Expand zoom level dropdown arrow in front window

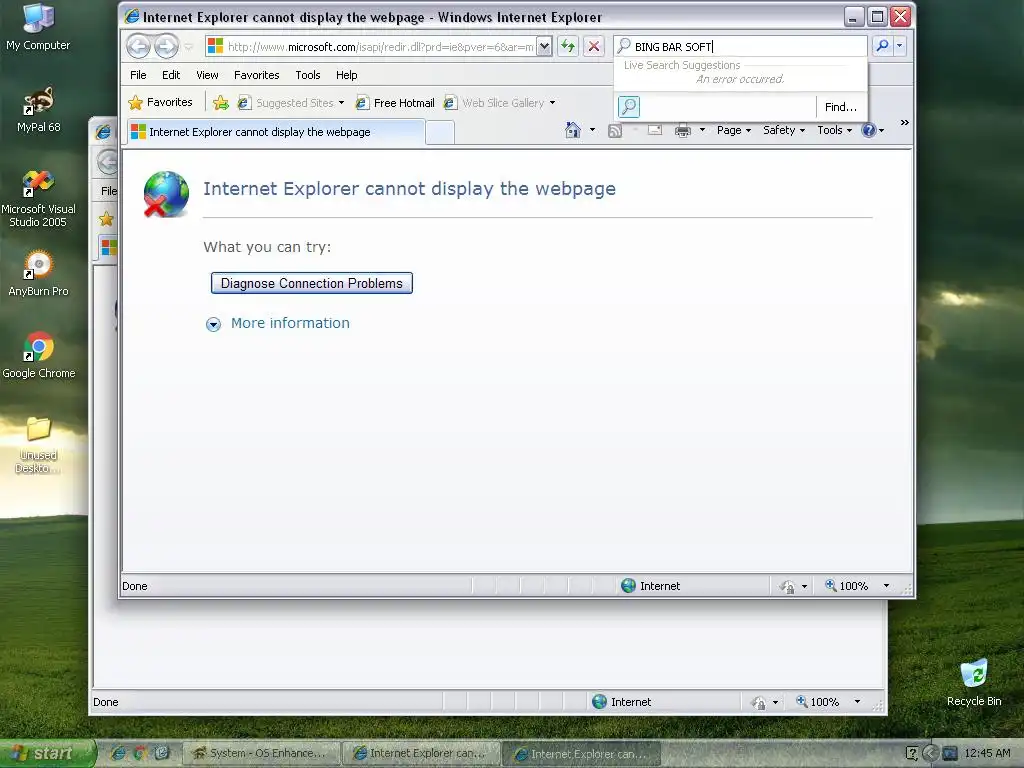tap(886, 586)
